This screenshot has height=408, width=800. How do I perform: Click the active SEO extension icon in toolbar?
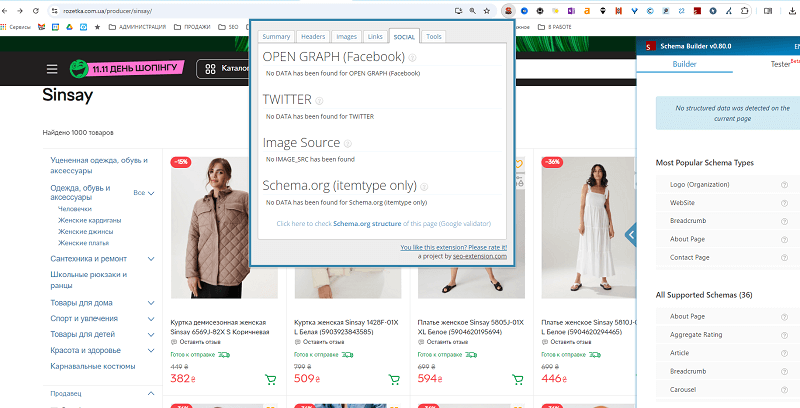click(x=508, y=10)
